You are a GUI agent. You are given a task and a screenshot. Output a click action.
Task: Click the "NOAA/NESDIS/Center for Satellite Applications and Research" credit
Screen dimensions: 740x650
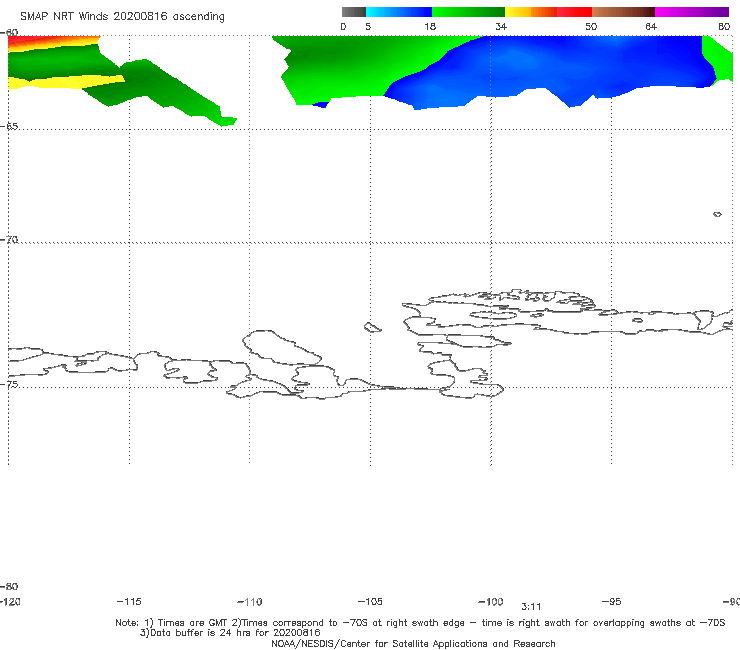tap(413, 644)
